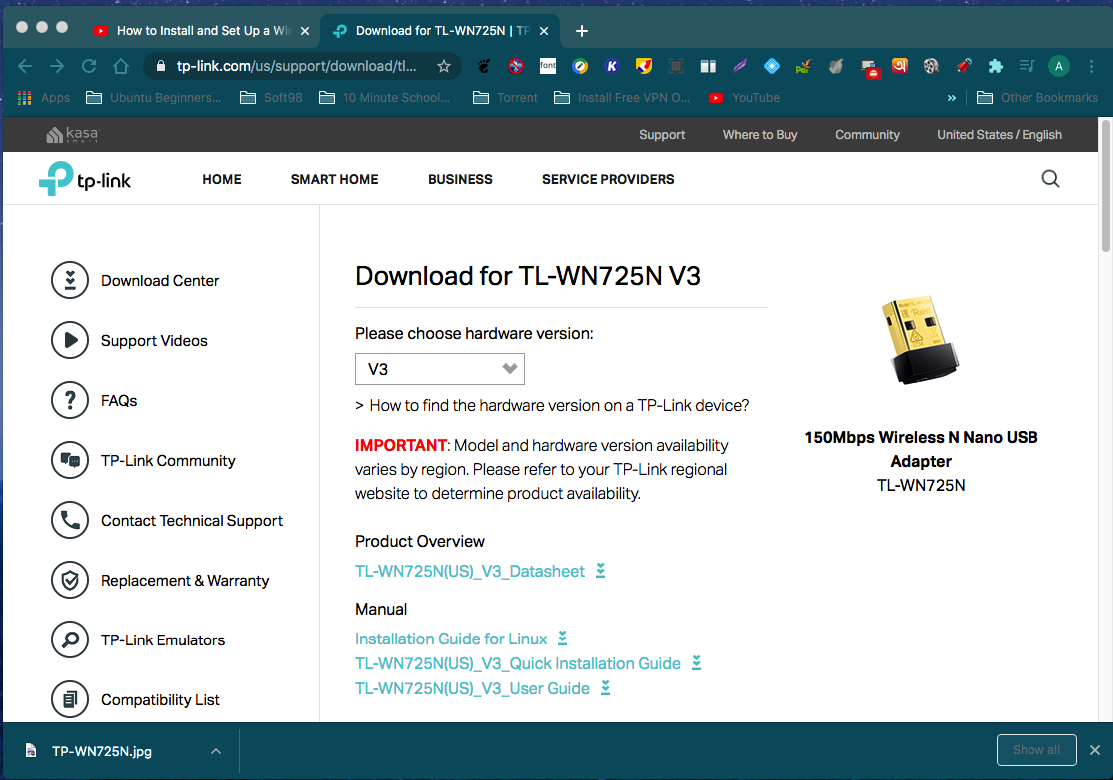This screenshot has width=1113, height=780.
Task: Open the Support Videos play icon
Action: (x=70, y=341)
